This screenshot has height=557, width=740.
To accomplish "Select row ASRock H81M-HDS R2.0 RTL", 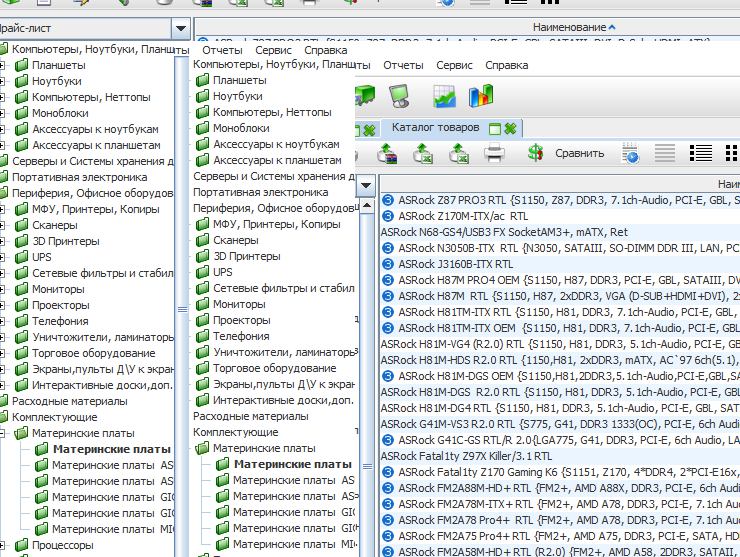I will pos(560,360).
